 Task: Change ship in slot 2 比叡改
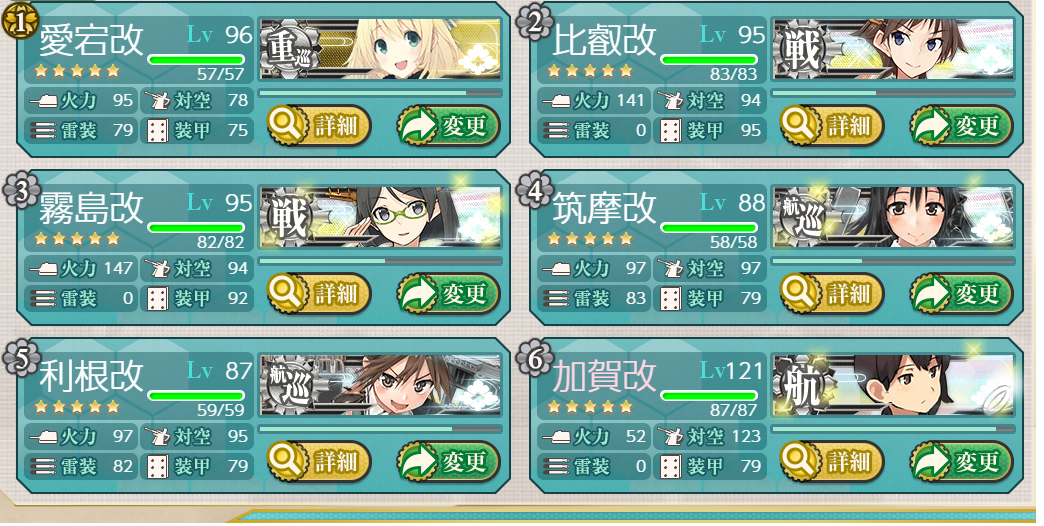(961, 125)
